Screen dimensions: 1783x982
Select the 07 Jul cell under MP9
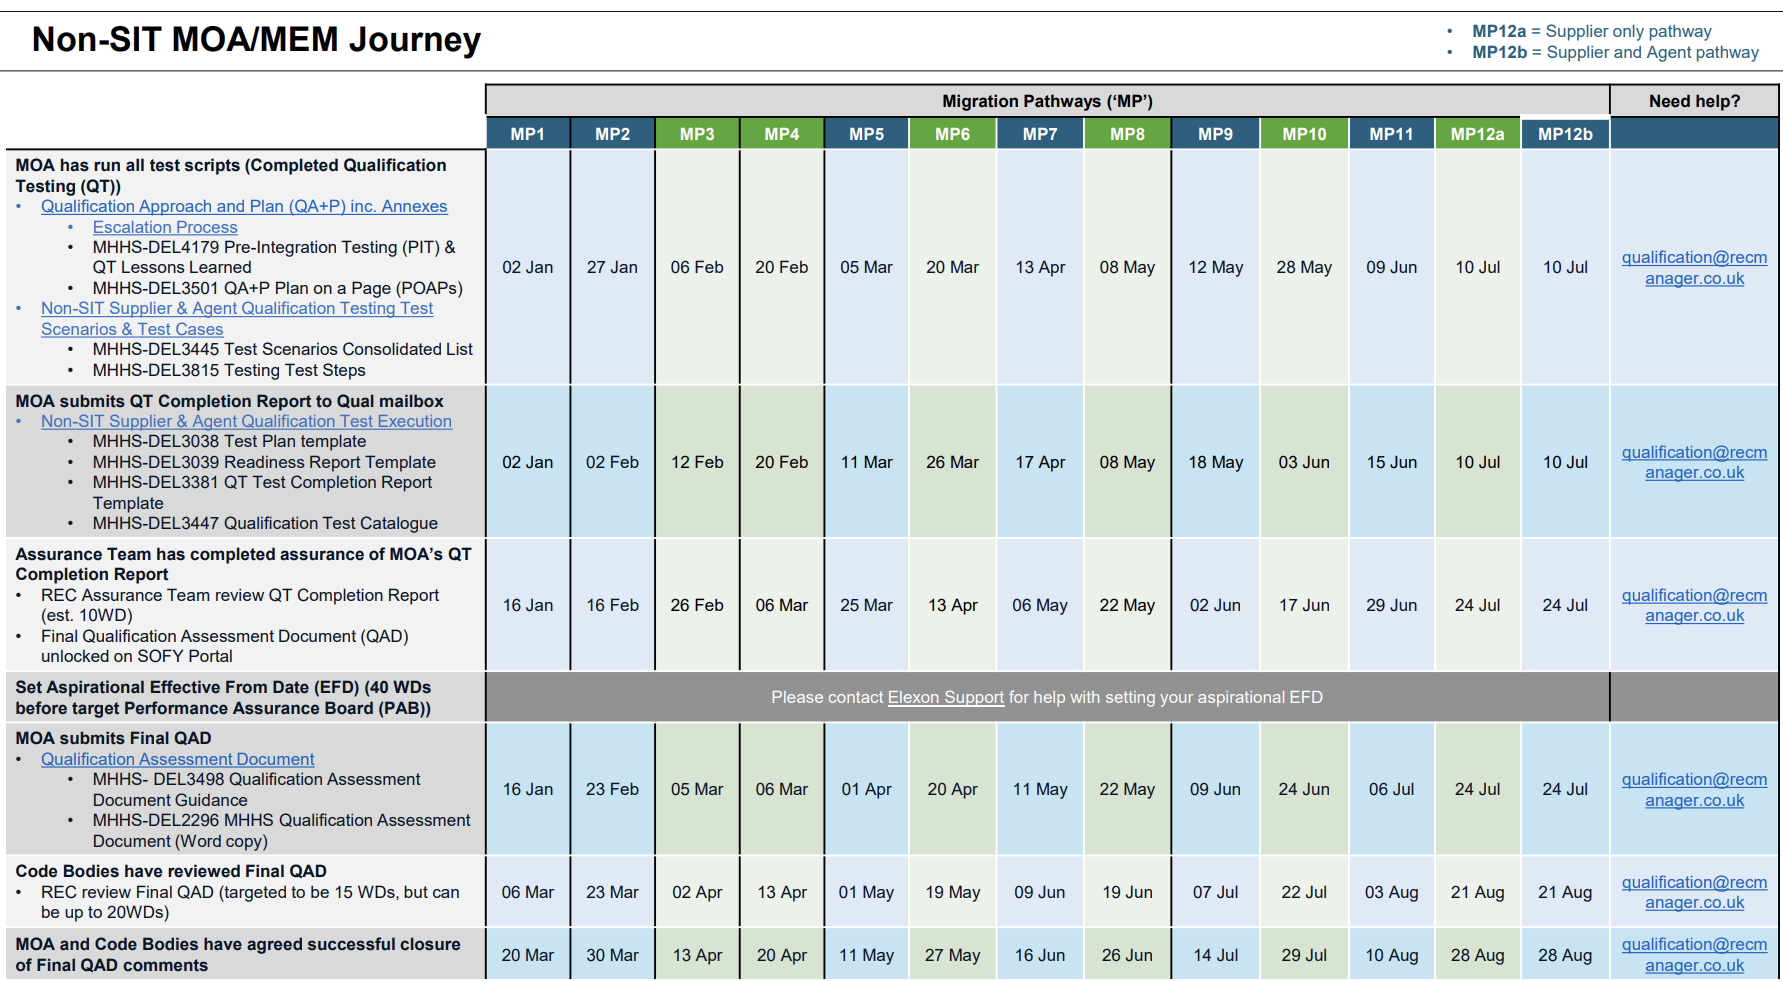pos(1215,892)
